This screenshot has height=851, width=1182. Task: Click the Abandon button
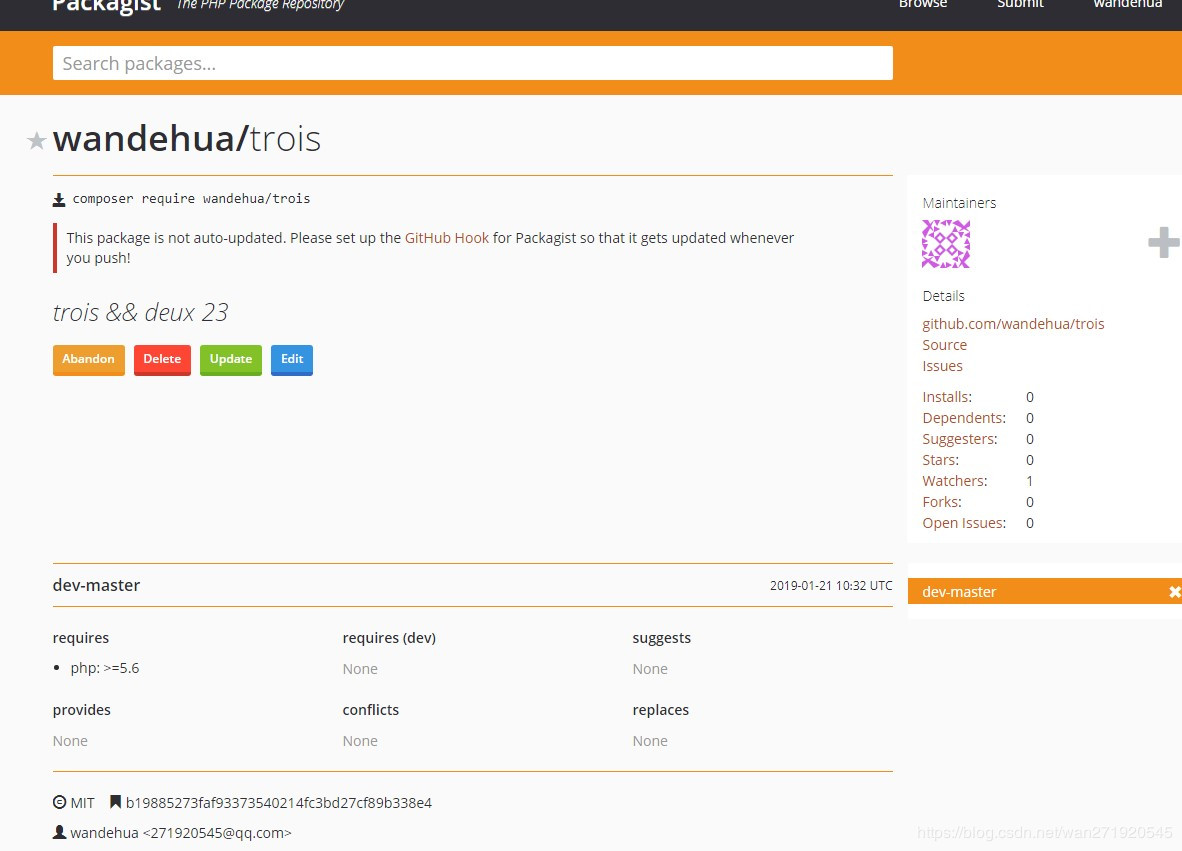coord(88,360)
